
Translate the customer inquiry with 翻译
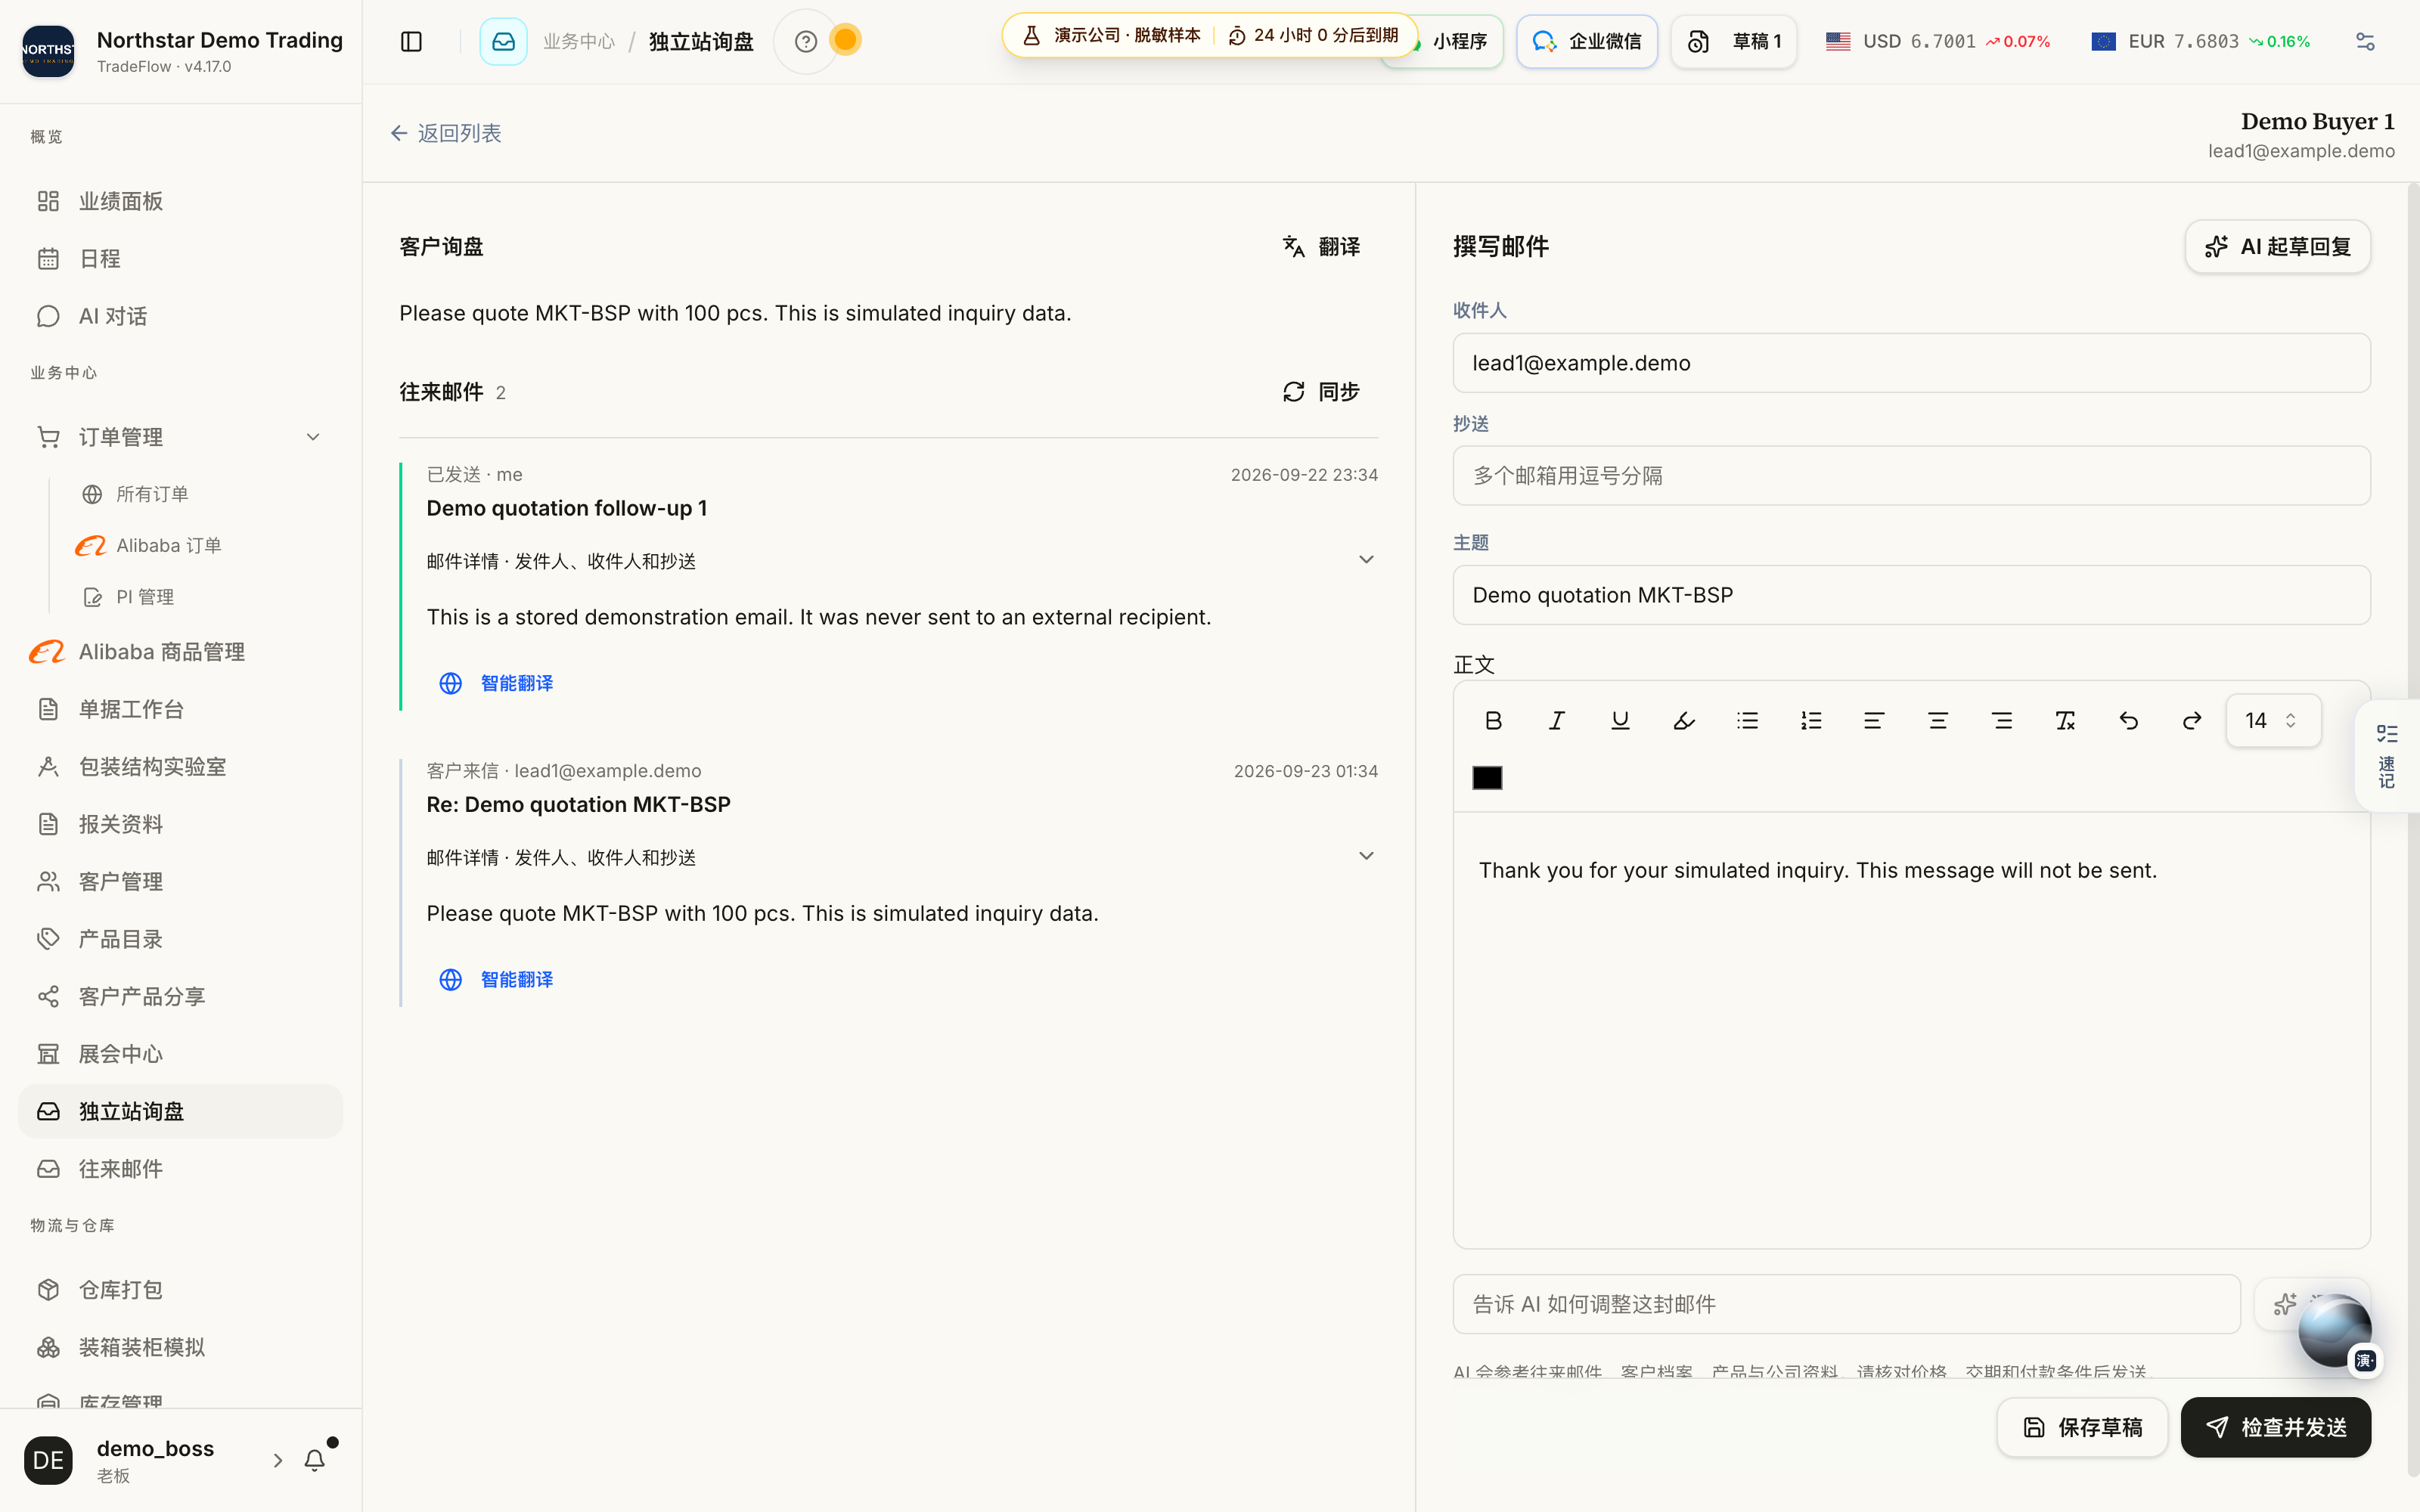pos(1321,246)
